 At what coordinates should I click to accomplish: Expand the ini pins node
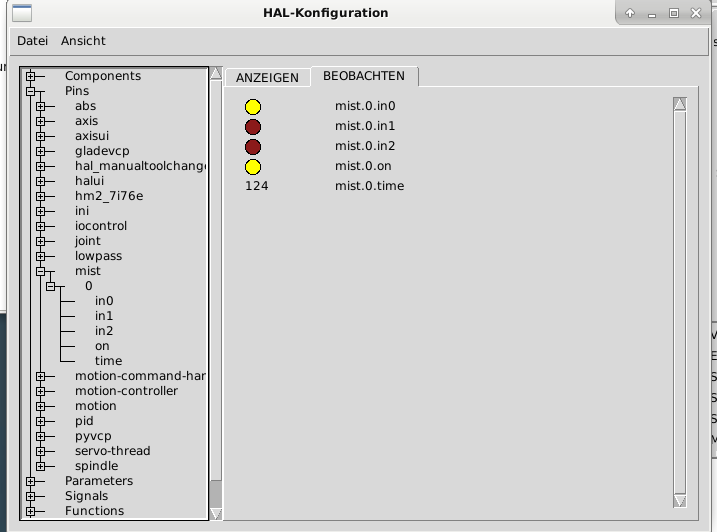(x=40, y=211)
